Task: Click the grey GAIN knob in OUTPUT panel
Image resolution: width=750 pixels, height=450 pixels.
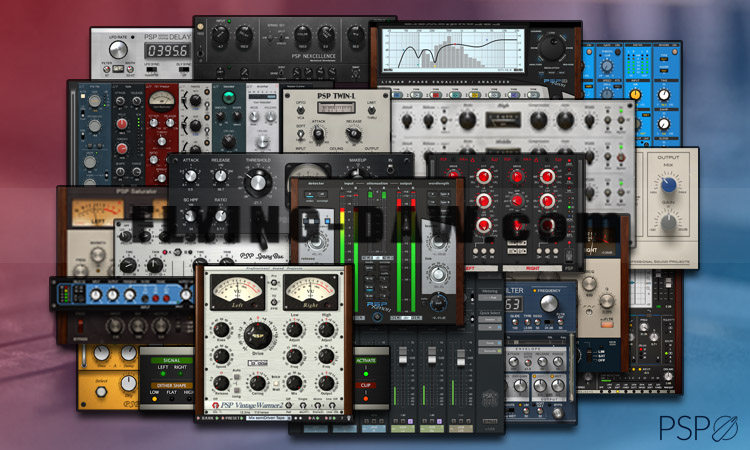Action: tap(669, 222)
